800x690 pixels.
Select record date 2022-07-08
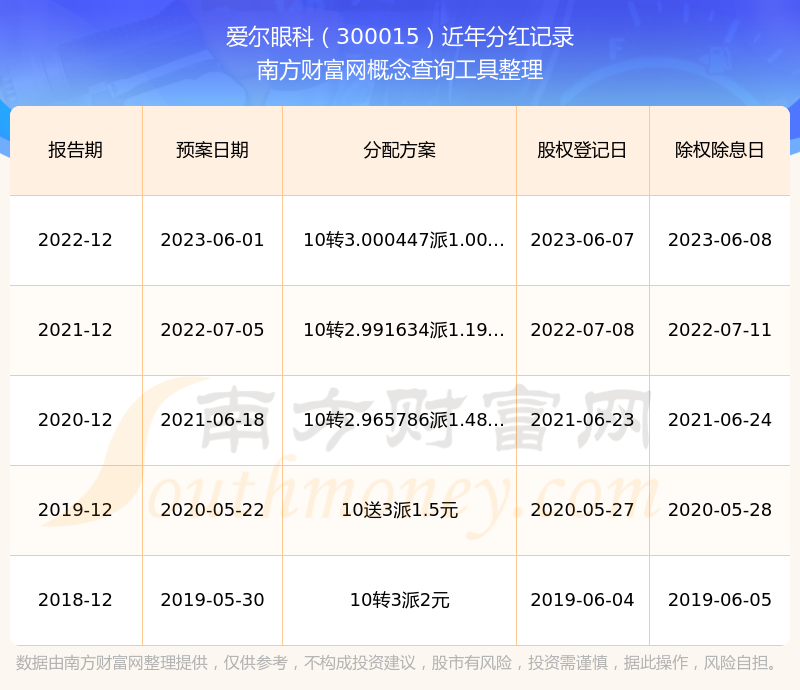(582, 330)
